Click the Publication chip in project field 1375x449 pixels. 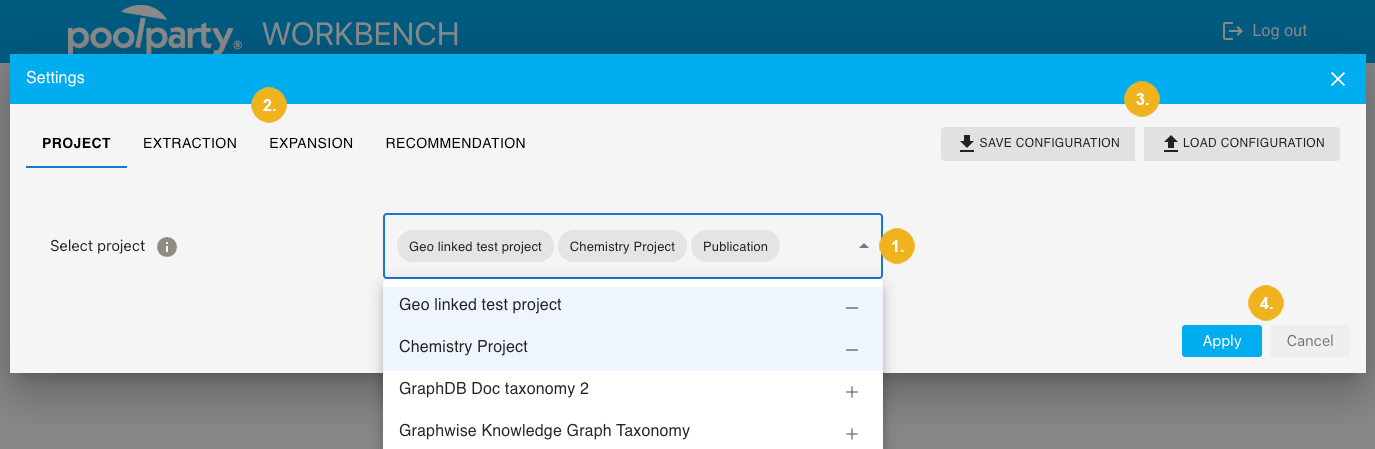735,247
